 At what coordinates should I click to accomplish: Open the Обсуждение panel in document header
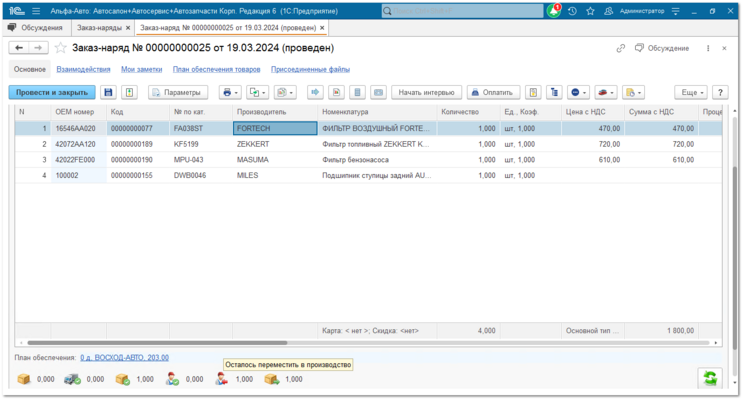[662, 48]
